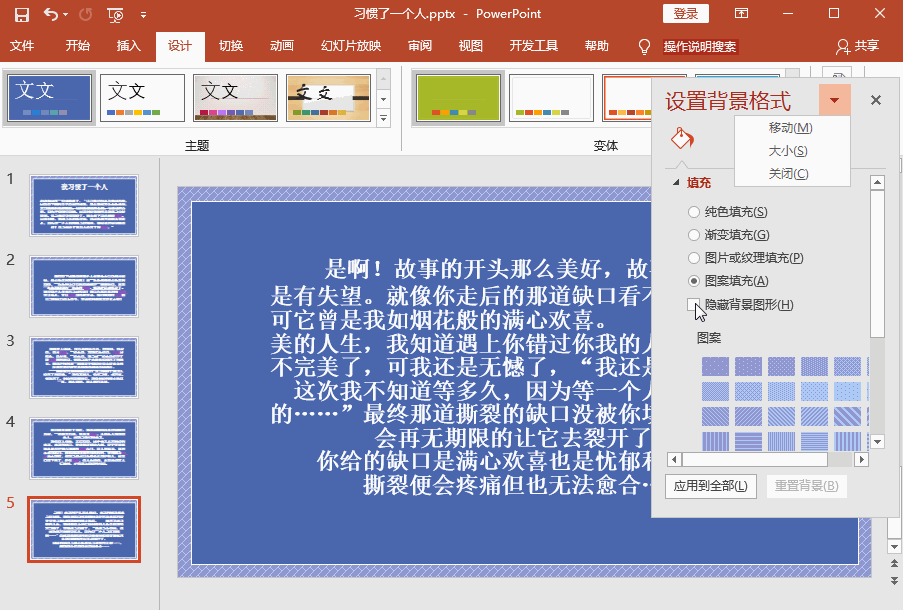
Task: Click the lightbulb Tell Me icon
Action: [x=644, y=47]
